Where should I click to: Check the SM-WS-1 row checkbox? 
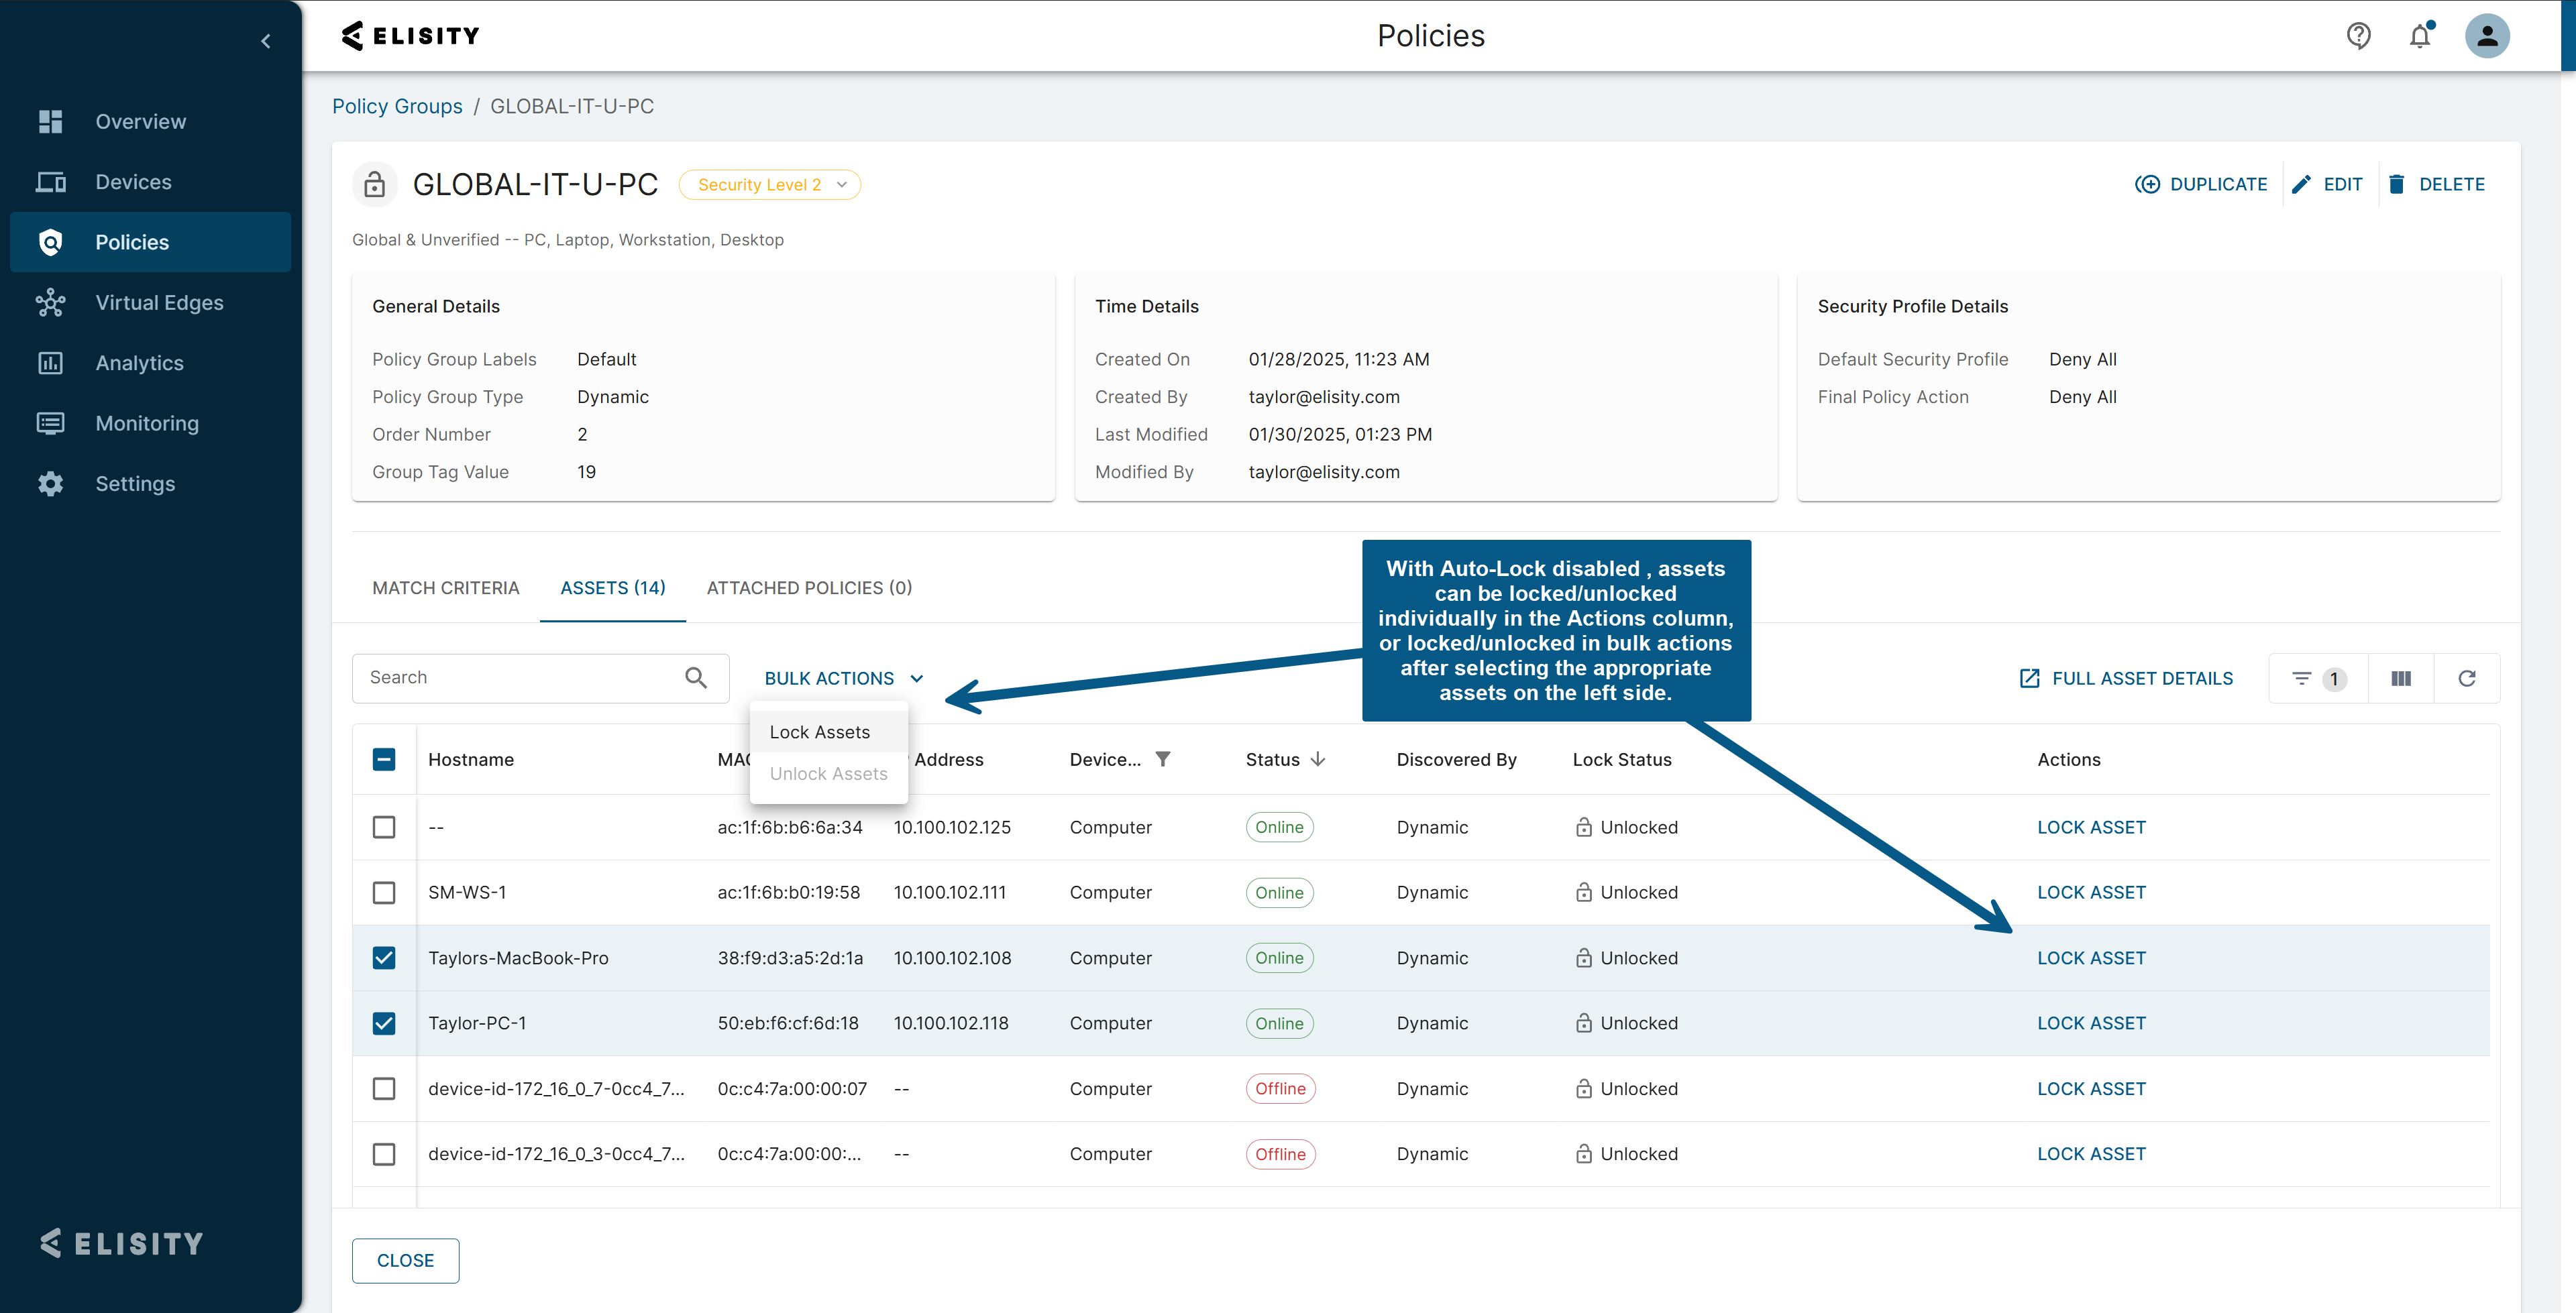point(384,892)
